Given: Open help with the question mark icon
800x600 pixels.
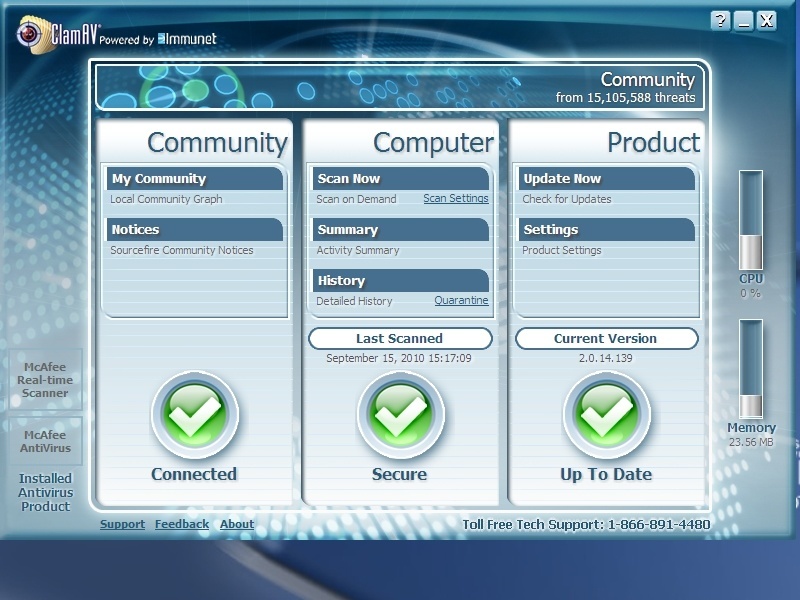Looking at the screenshot, I should point(720,21).
